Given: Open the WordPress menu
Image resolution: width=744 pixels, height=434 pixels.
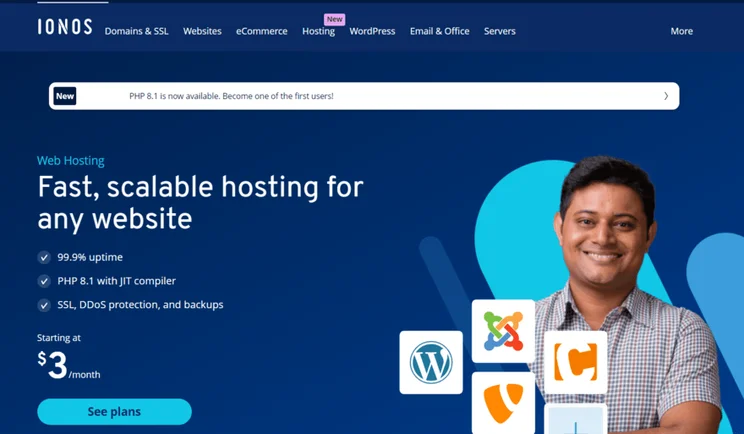Looking at the screenshot, I should pos(372,31).
